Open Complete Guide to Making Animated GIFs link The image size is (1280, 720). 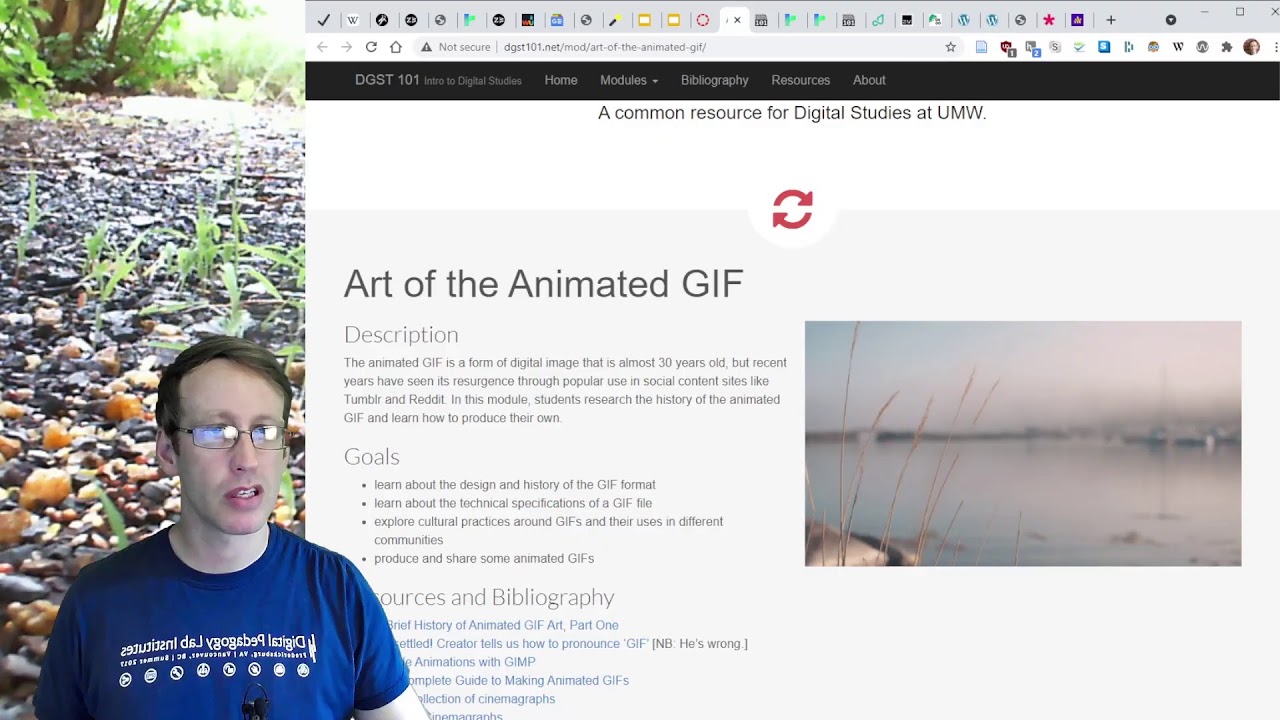[518, 680]
